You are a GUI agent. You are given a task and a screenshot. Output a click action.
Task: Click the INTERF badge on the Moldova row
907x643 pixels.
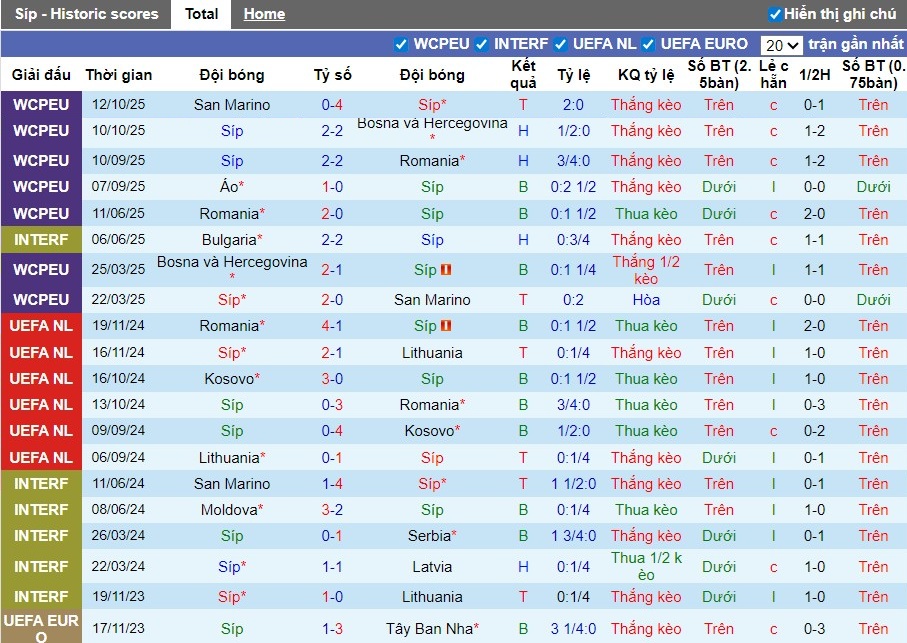[x=41, y=508]
